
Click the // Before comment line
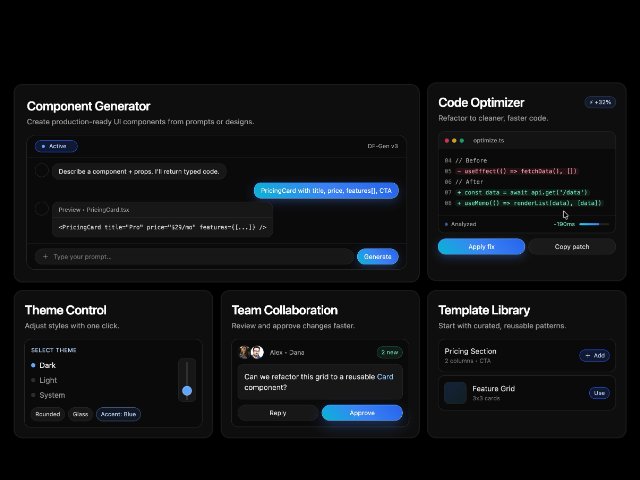tap(471, 160)
